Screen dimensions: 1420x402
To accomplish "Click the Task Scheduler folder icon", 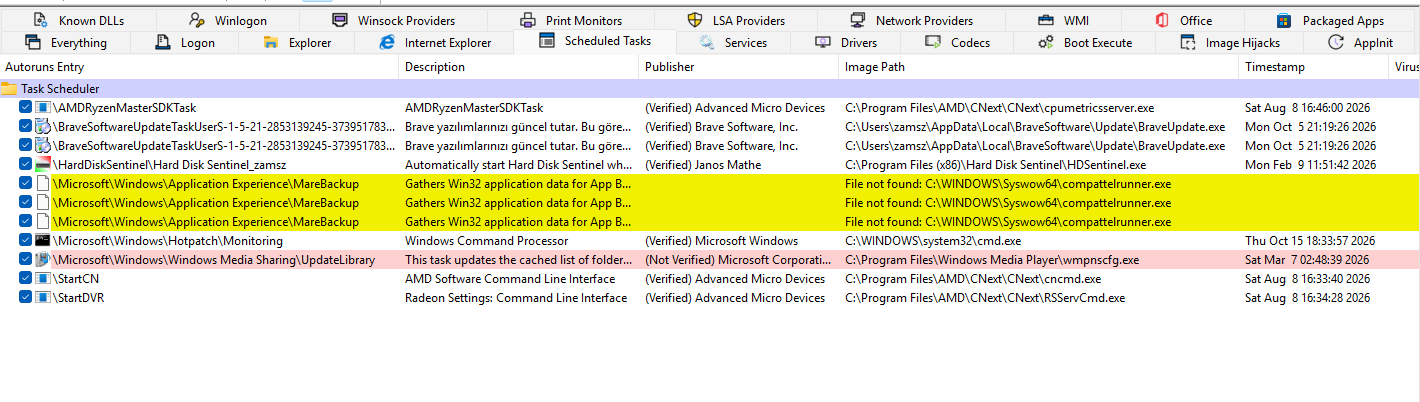I will [9, 89].
